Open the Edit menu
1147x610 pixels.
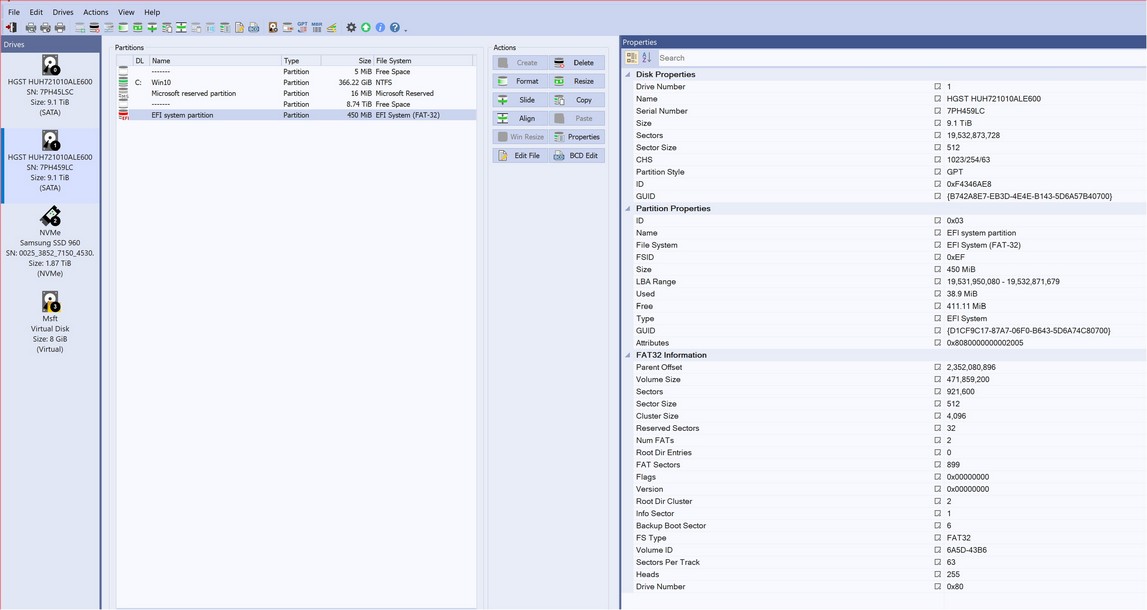36,12
